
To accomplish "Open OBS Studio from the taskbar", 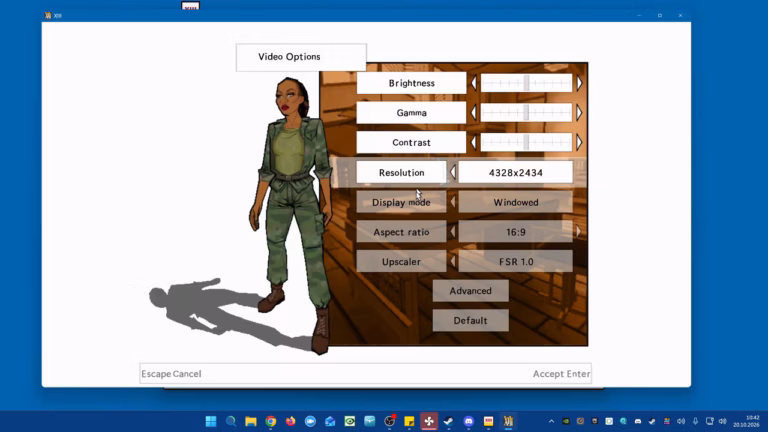I will tap(389, 421).
